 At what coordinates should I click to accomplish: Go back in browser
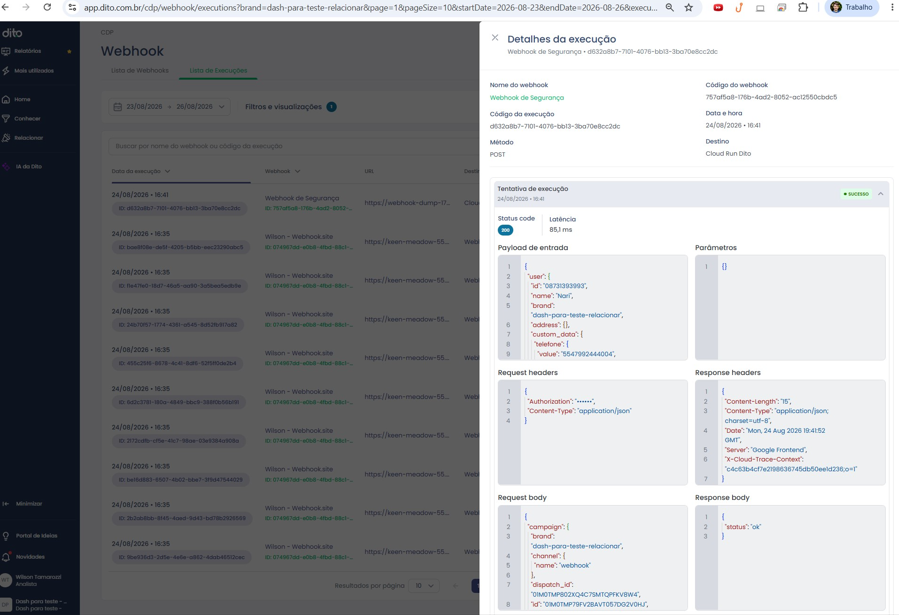click(6, 7)
